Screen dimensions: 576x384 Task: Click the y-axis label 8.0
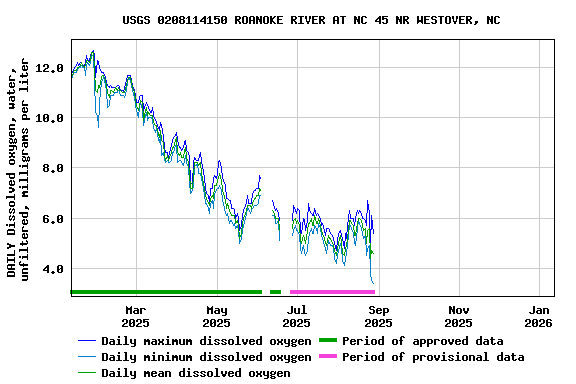click(x=53, y=168)
